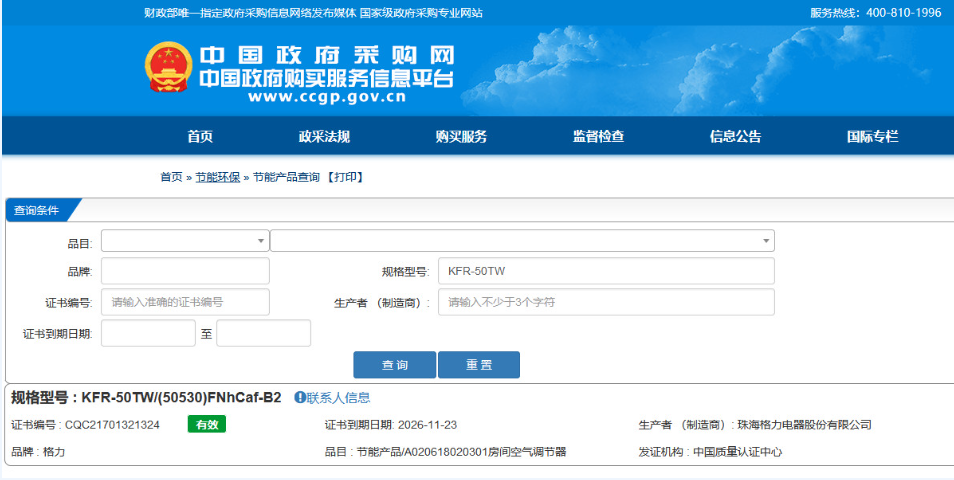This screenshot has height=480, width=954.
Task: Click the national emblem logo
Action: (168, 67)
